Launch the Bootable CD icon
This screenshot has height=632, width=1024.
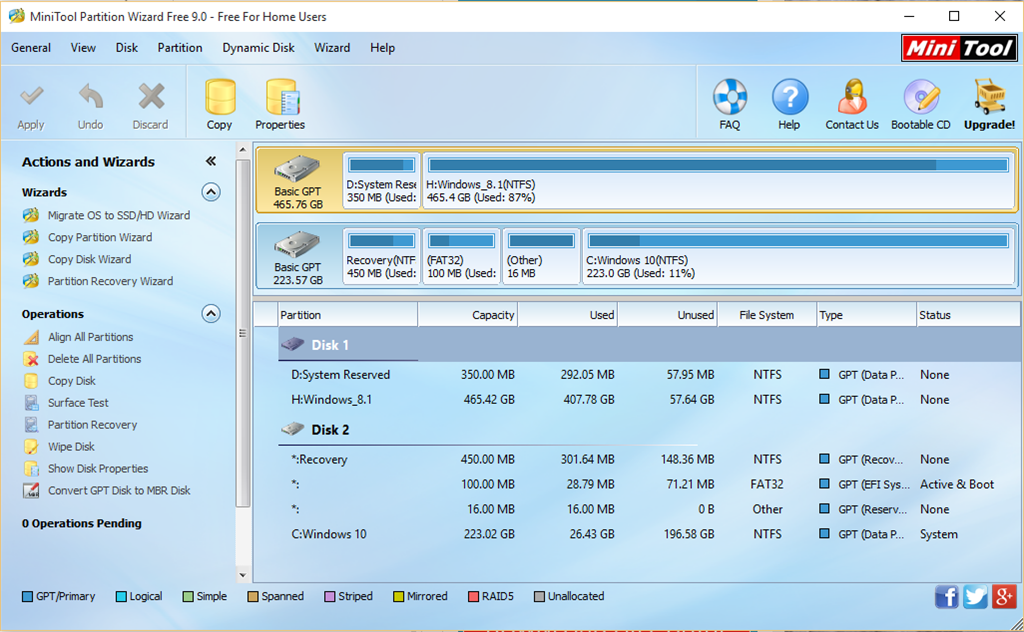tap(921, 97)
